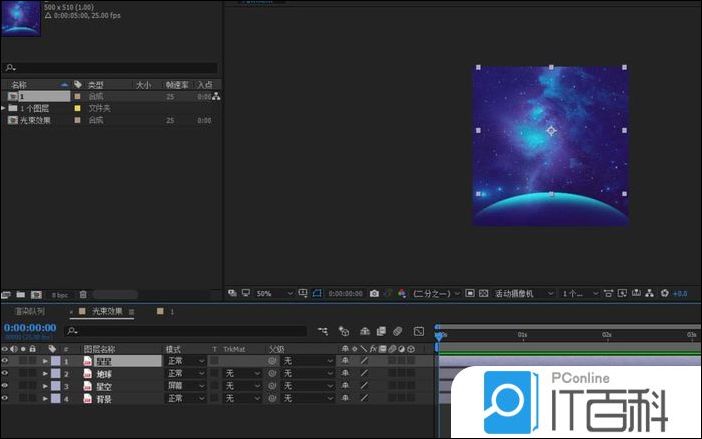
Task: Click the snapshot camera icon in viewer
Action: click(374, 294)
